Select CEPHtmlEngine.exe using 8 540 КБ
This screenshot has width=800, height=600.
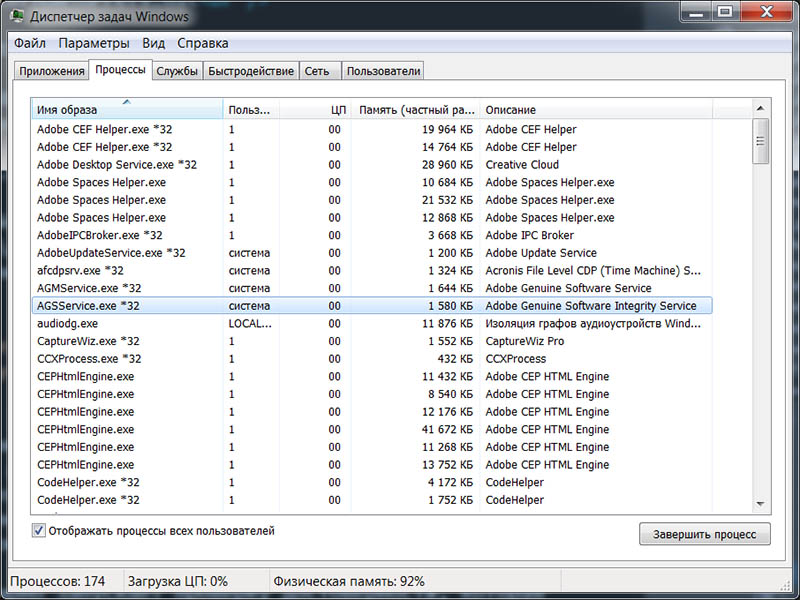[x=371, y=394]
